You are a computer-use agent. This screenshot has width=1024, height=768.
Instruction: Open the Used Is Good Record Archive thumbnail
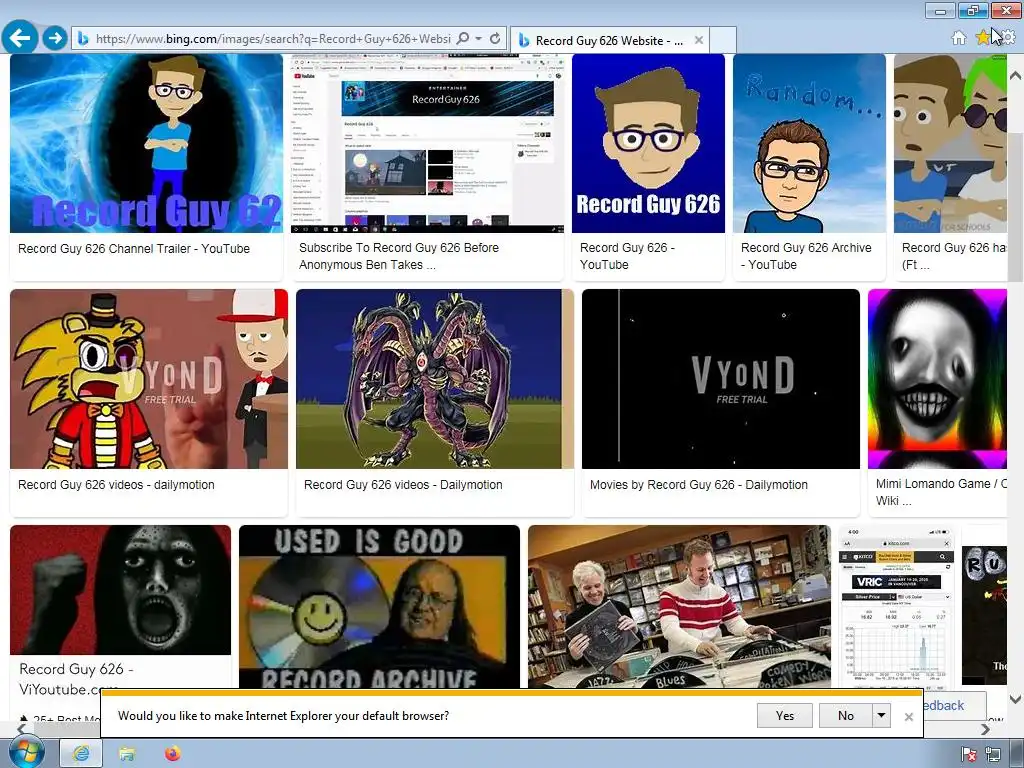[379, 606]
